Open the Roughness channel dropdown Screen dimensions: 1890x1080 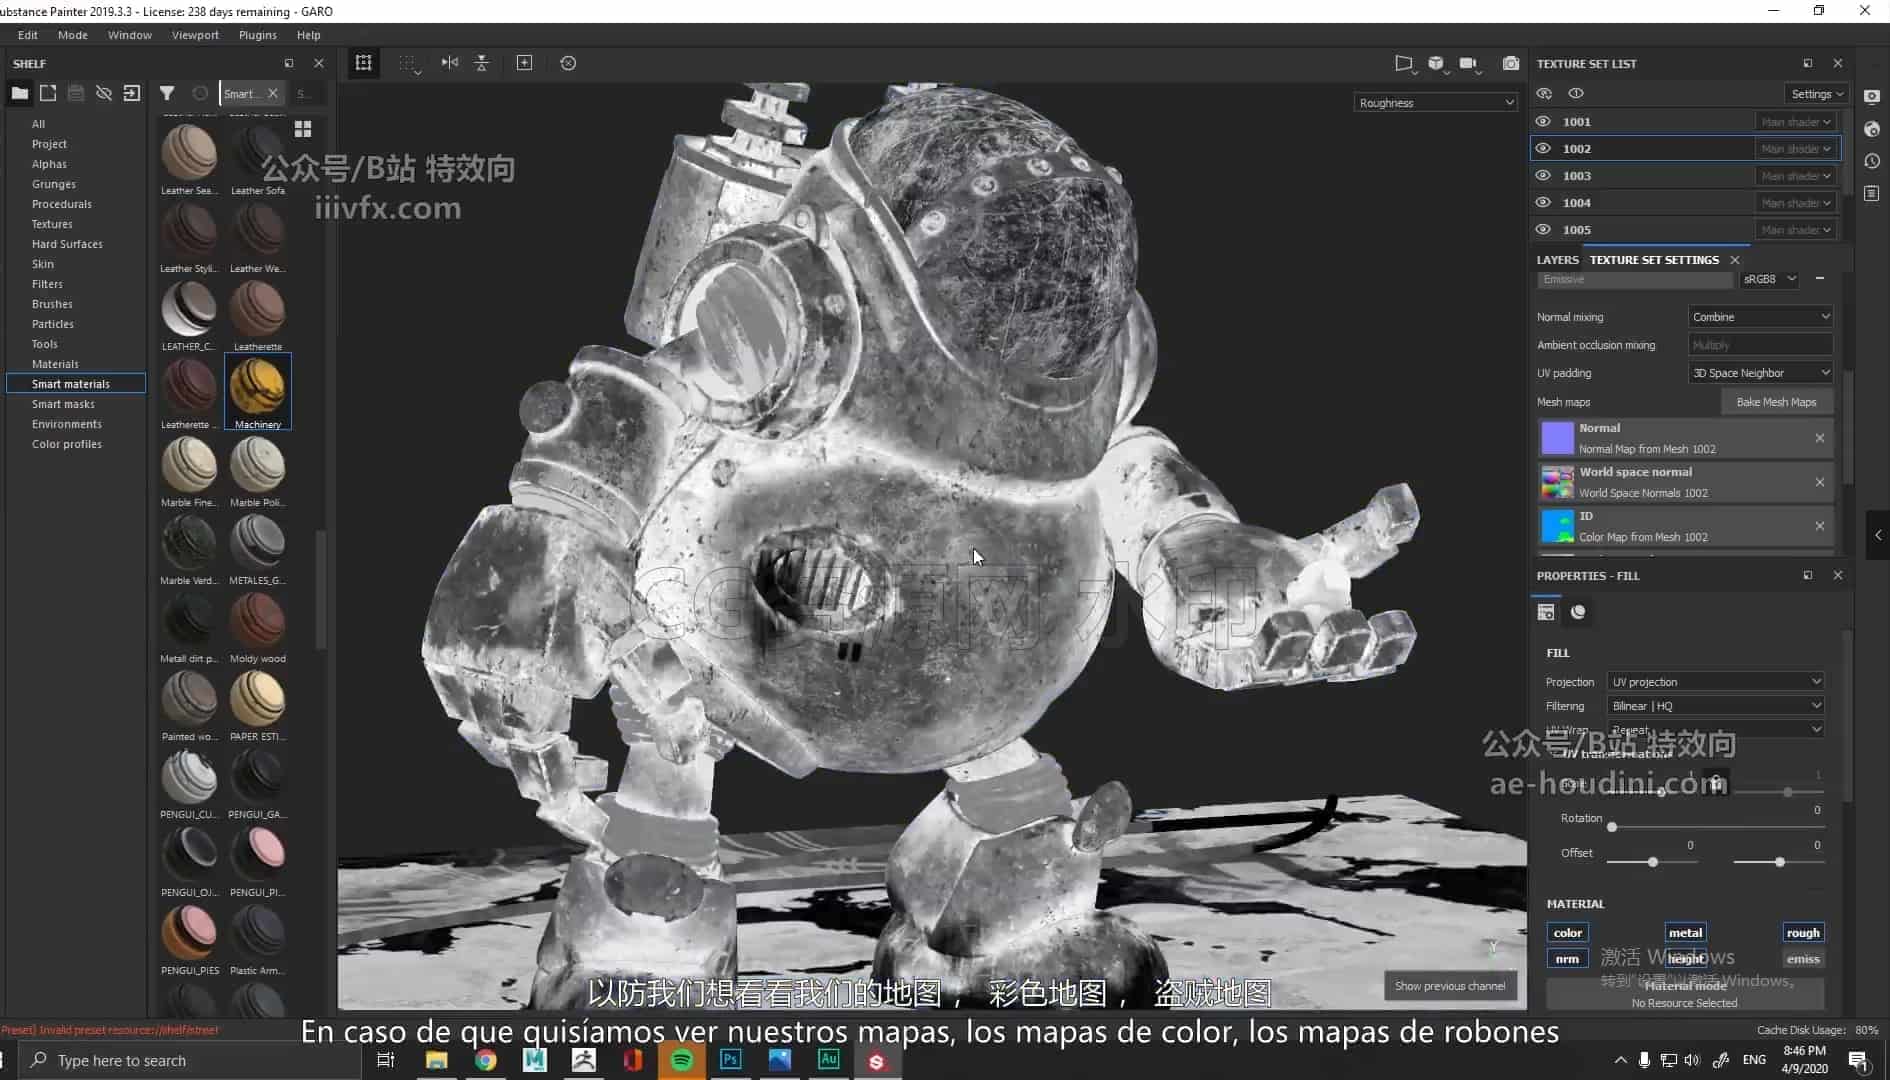[1435, 103]
